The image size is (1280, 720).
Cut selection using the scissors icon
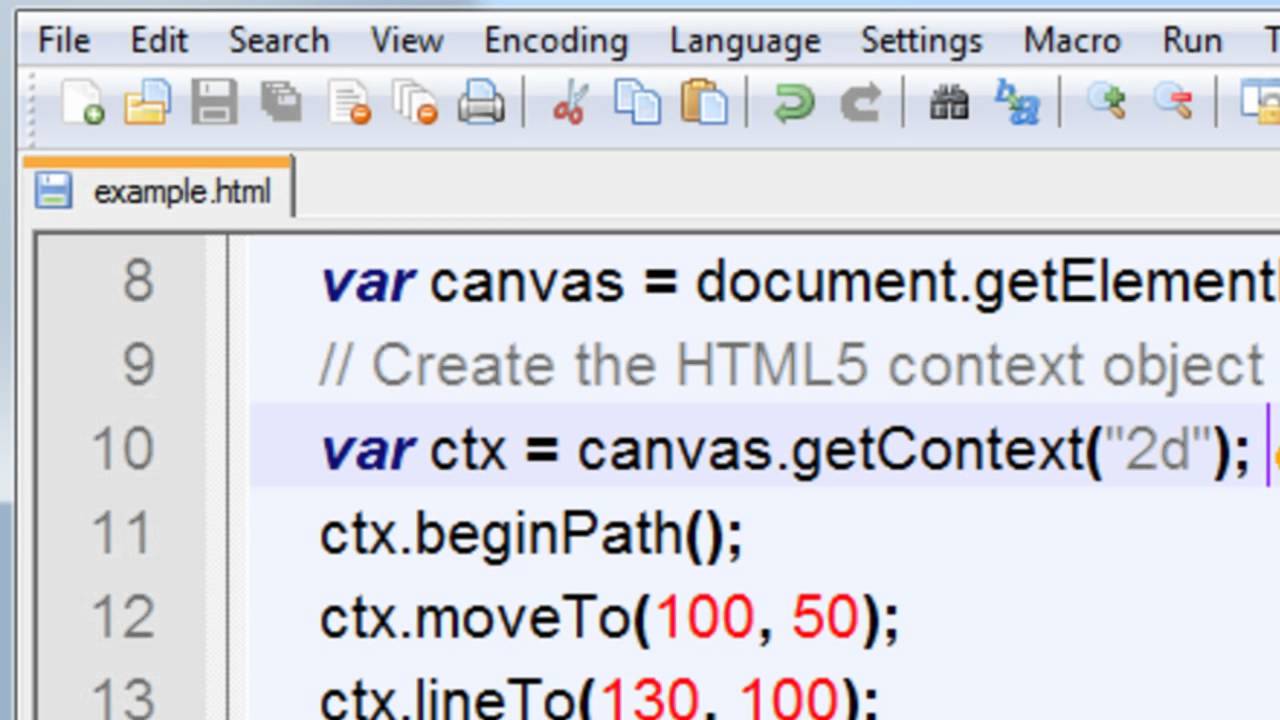tap(571, 102)
